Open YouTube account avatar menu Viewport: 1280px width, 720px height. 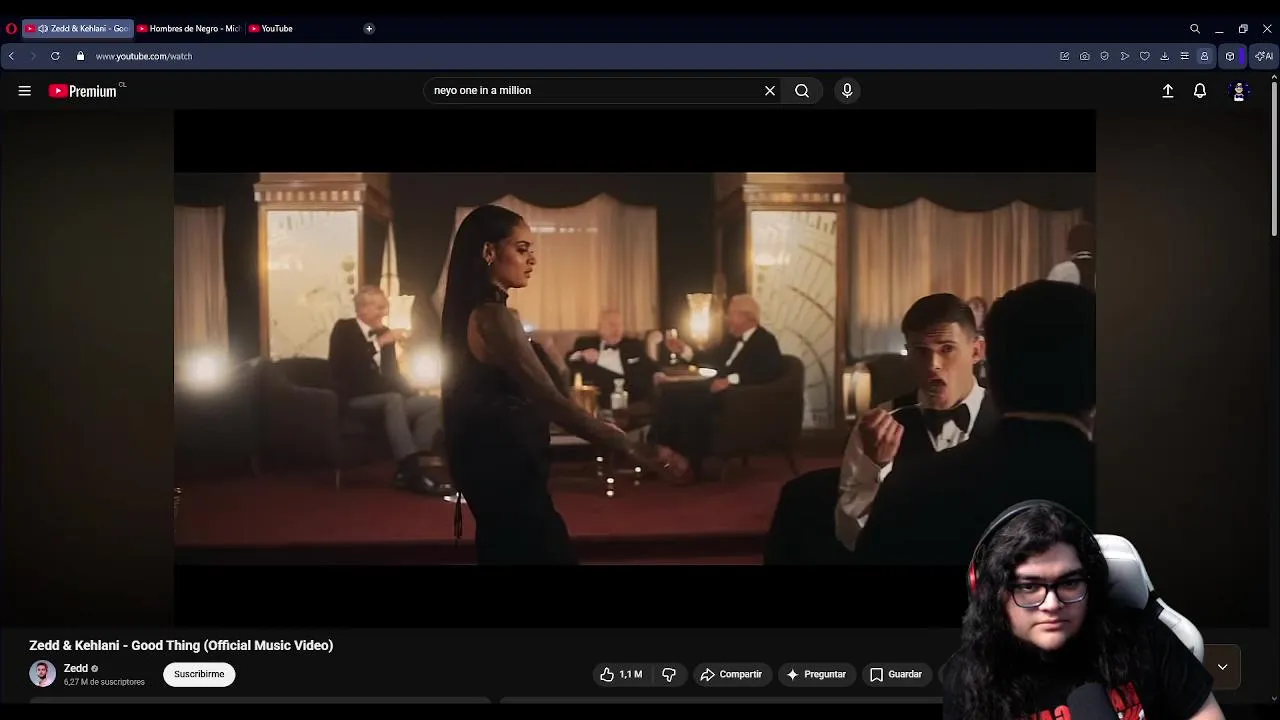pos(1239,91)
